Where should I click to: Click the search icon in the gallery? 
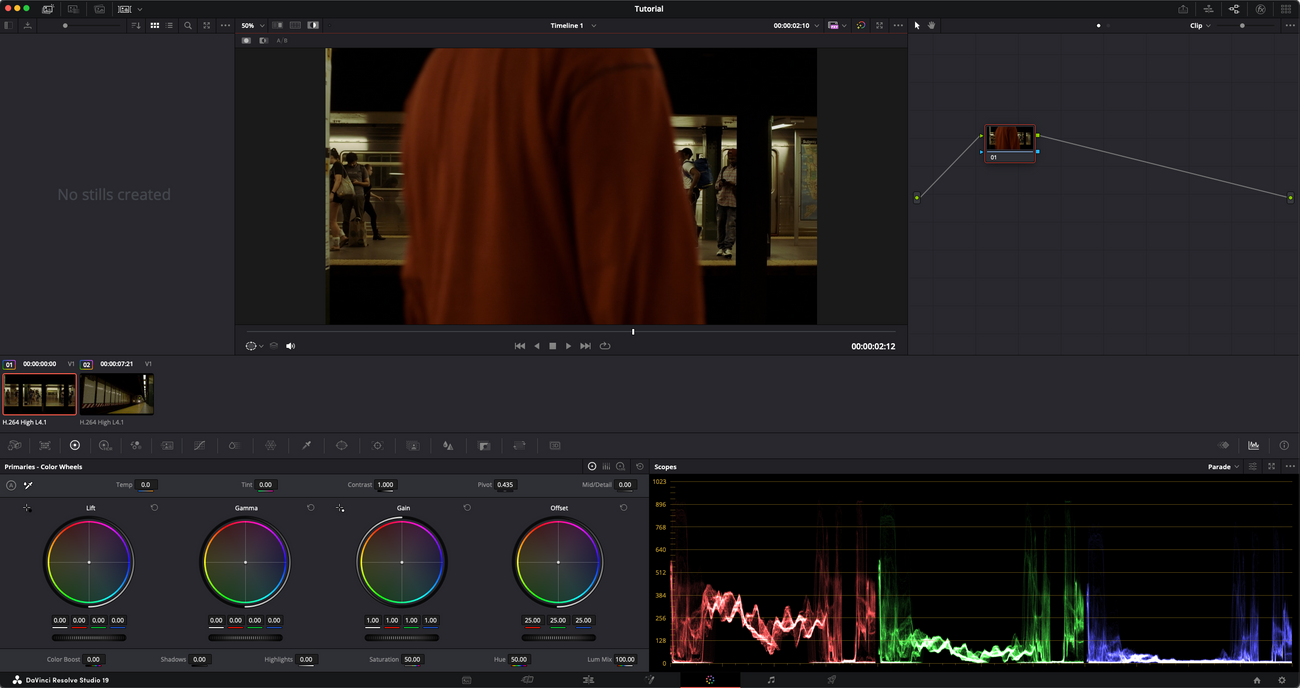pyautogui.click(x=187, y=26)
